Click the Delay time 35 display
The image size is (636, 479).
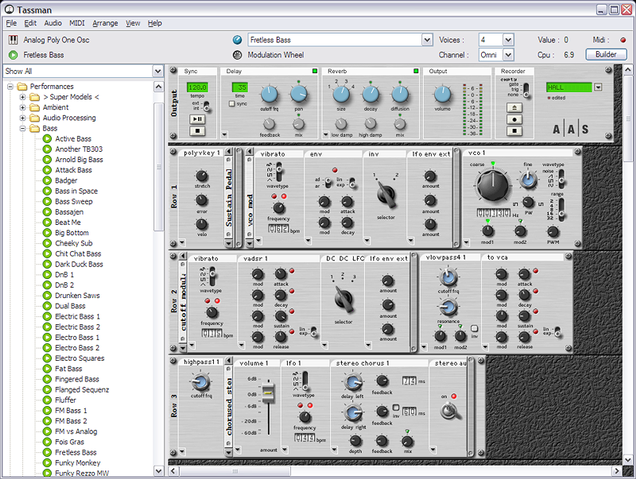point(240,87)
